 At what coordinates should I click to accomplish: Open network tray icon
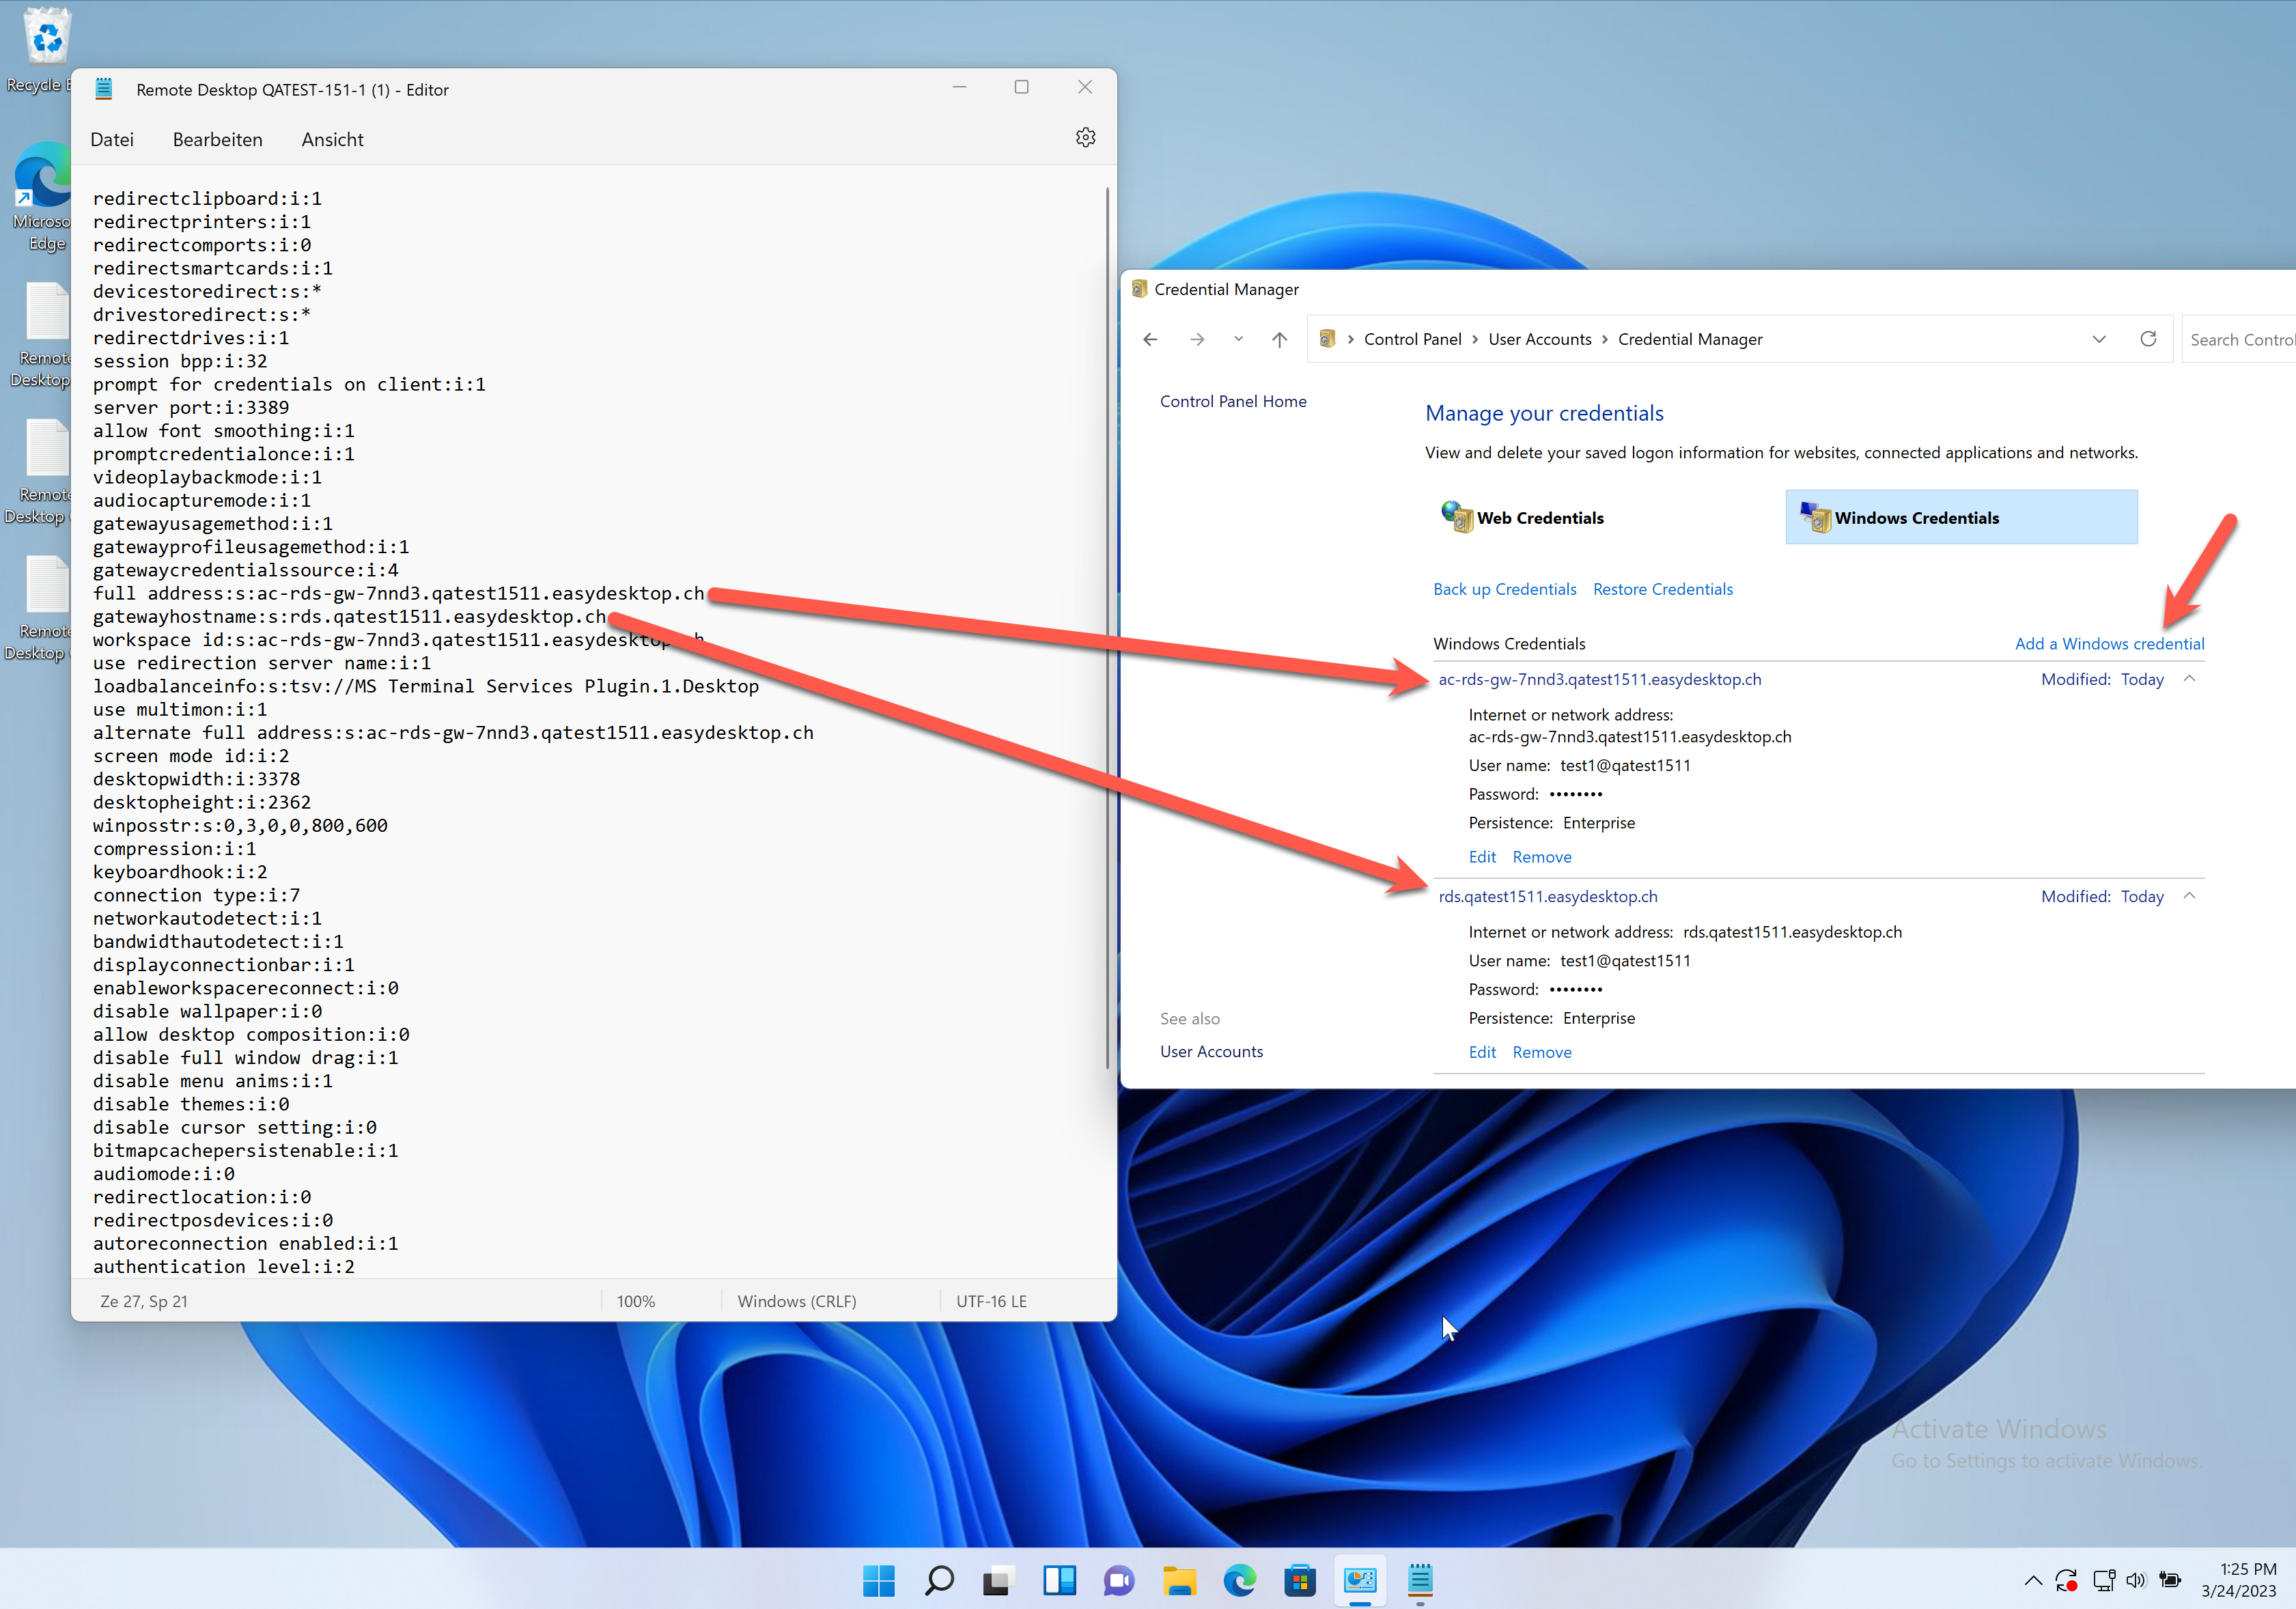2104,1580
